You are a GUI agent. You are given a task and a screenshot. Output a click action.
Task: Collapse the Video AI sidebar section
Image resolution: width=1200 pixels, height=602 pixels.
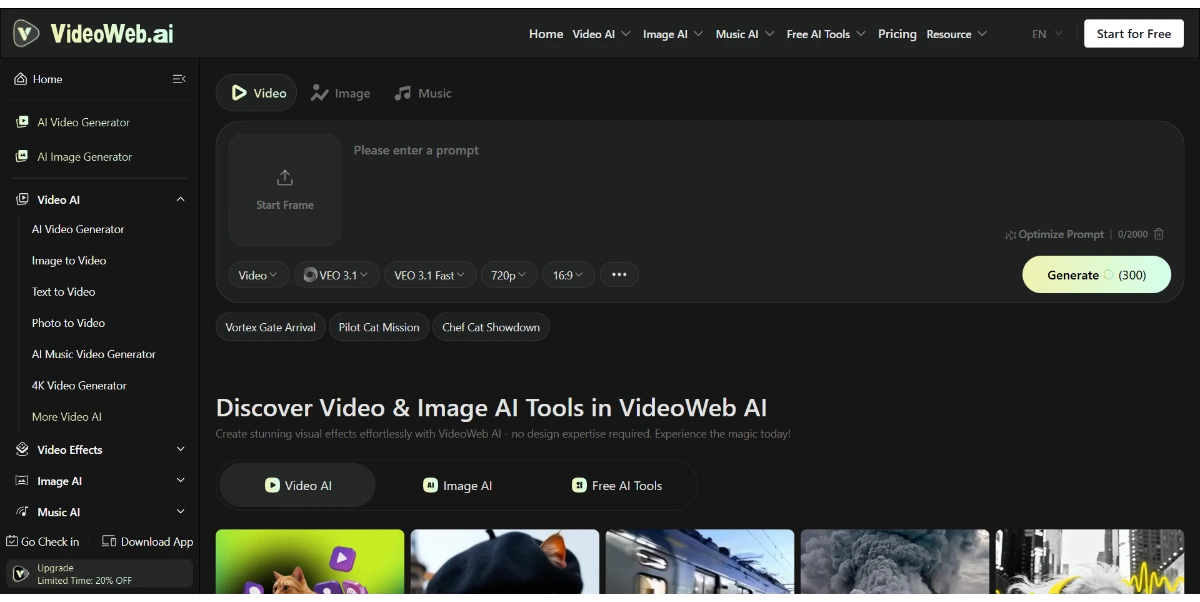[180, 200]
